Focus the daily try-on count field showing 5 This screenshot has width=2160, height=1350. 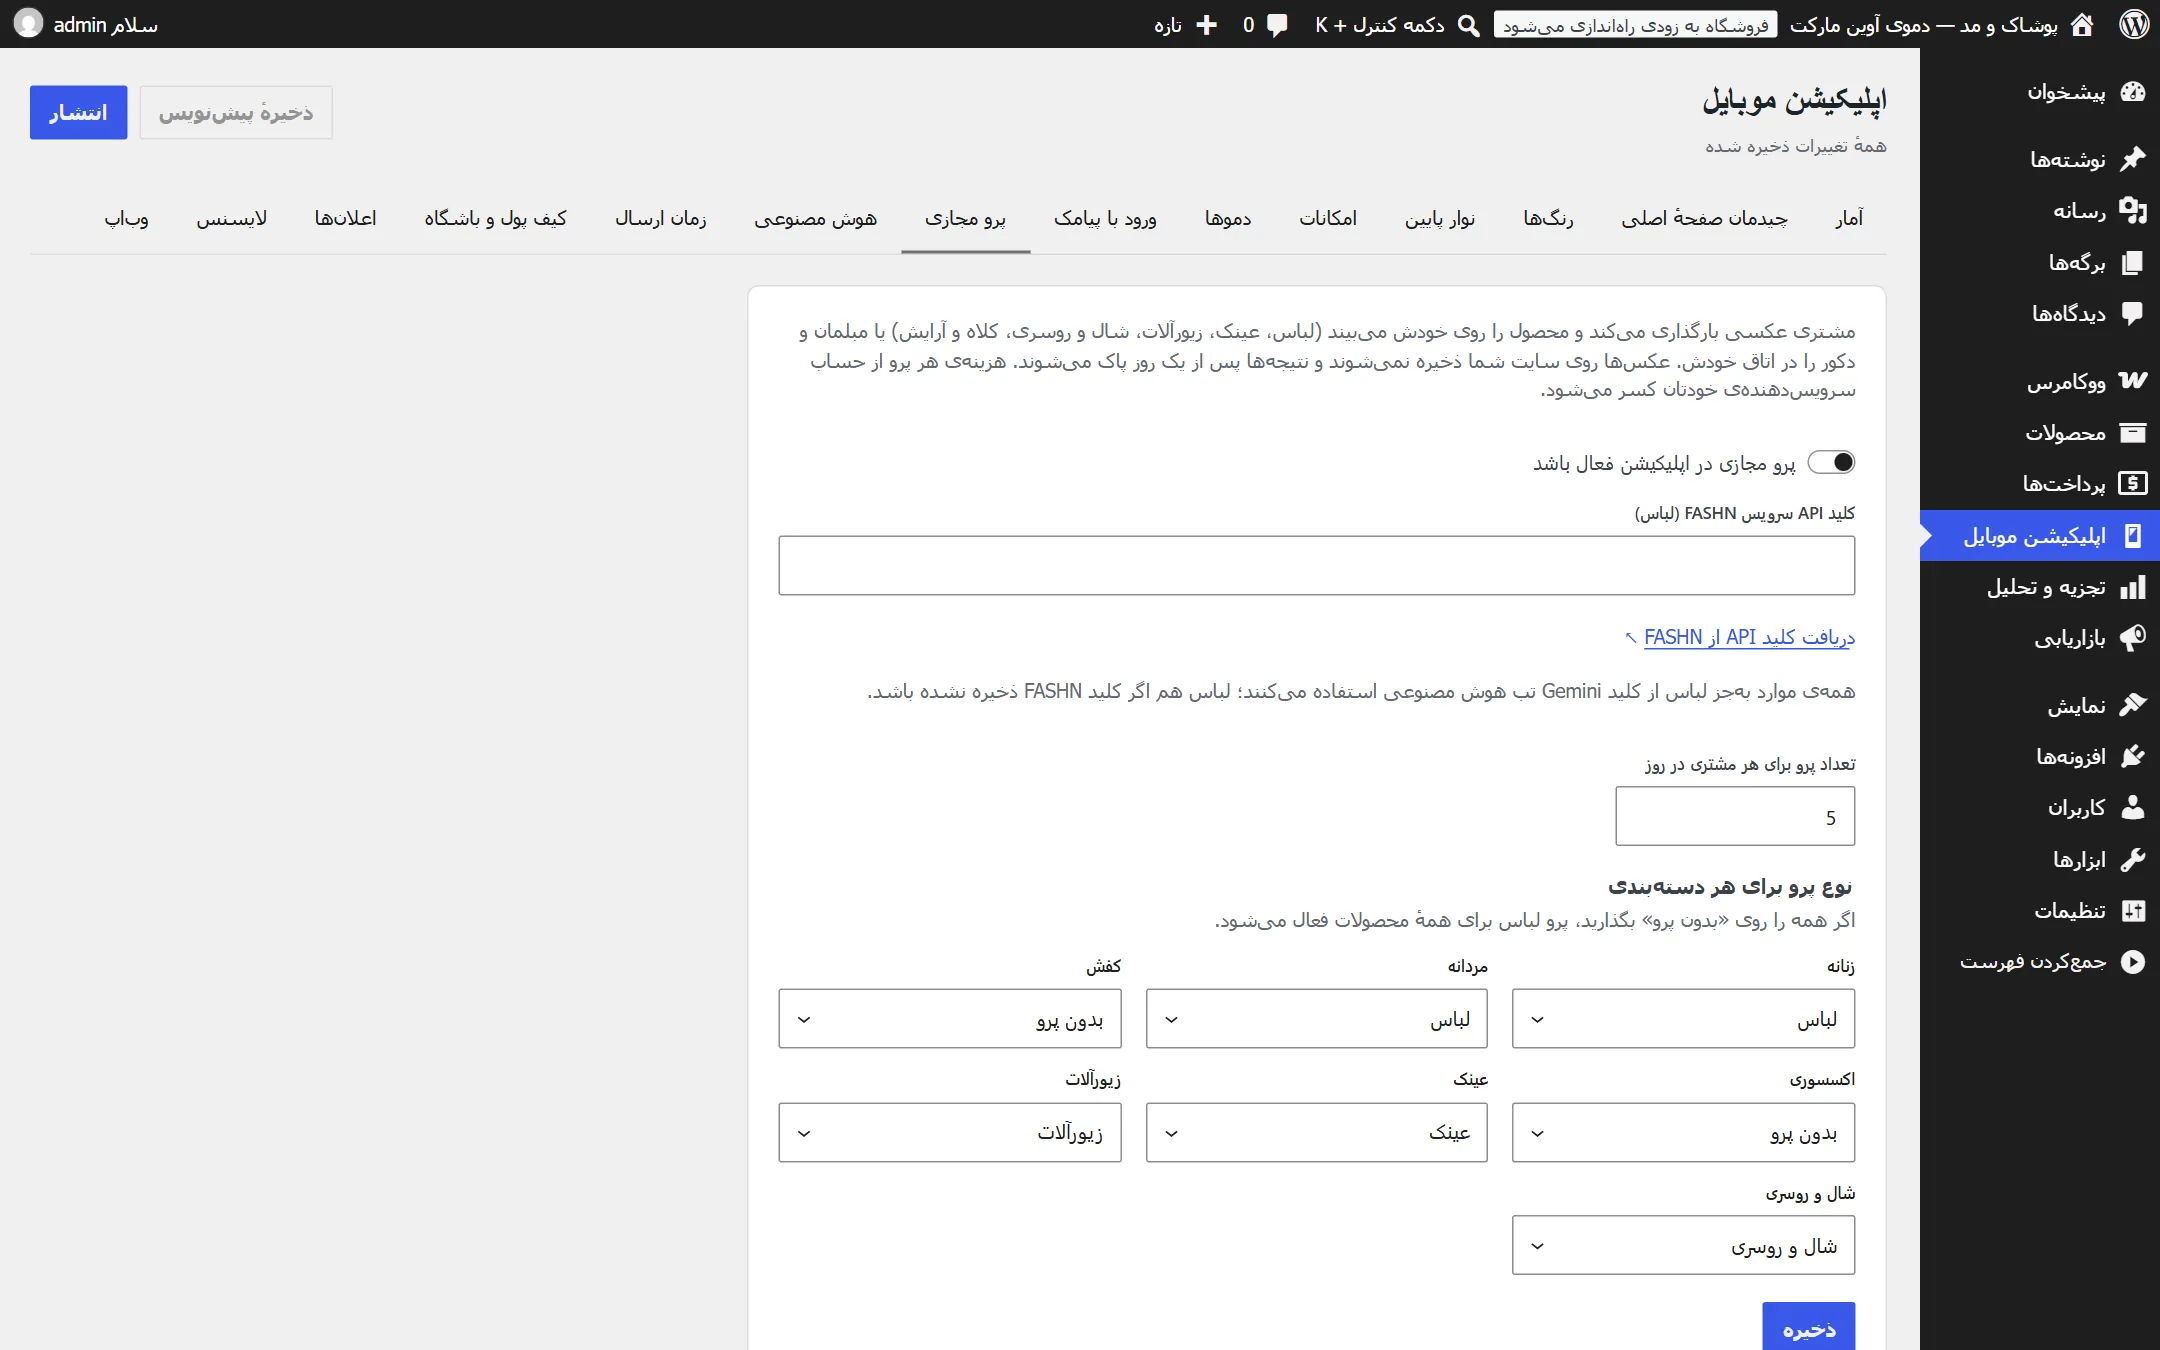coord(1735,816)
